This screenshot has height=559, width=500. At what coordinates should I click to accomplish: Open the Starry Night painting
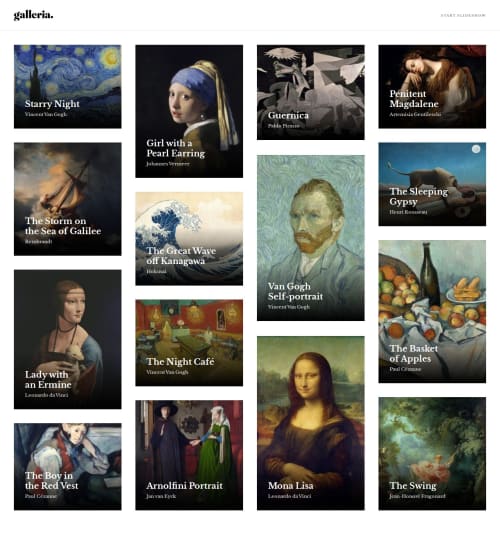click(x=68, y=87)
